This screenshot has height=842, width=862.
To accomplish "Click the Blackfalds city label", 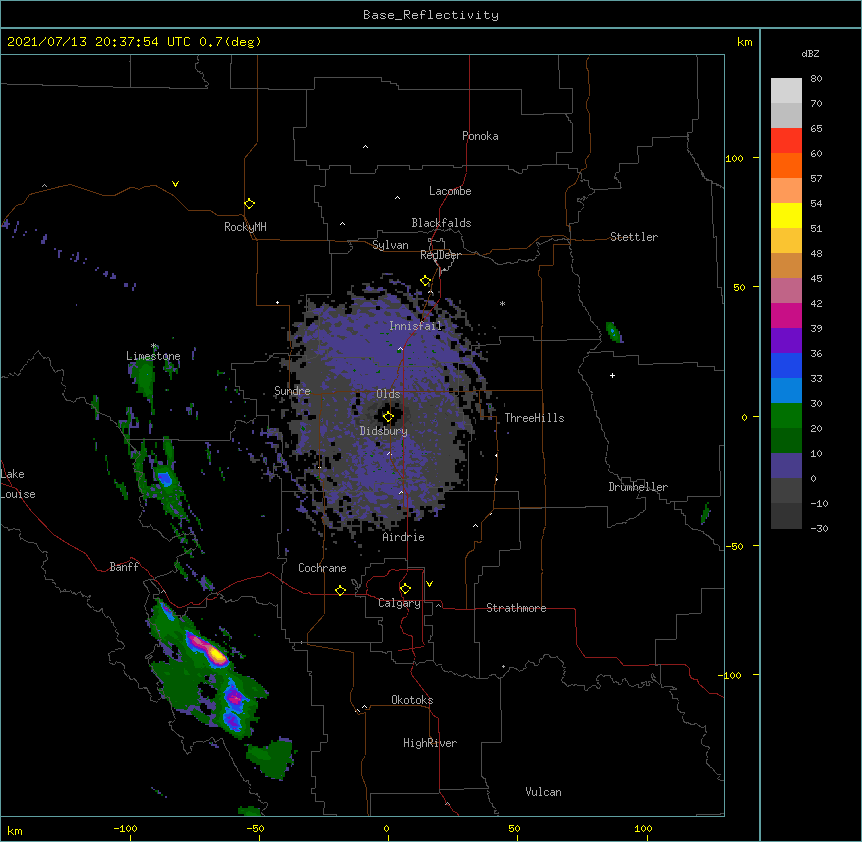I will pos(441,223).
